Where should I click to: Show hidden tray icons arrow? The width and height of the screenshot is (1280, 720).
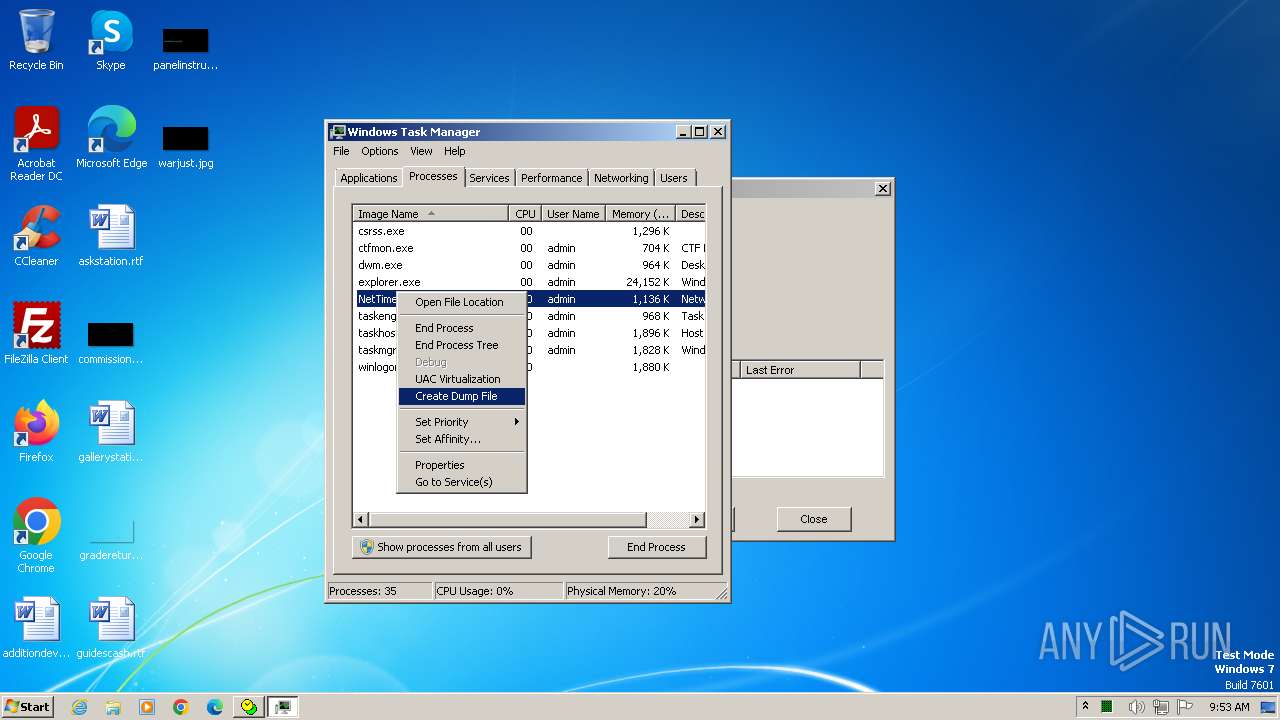[1086, 707]
